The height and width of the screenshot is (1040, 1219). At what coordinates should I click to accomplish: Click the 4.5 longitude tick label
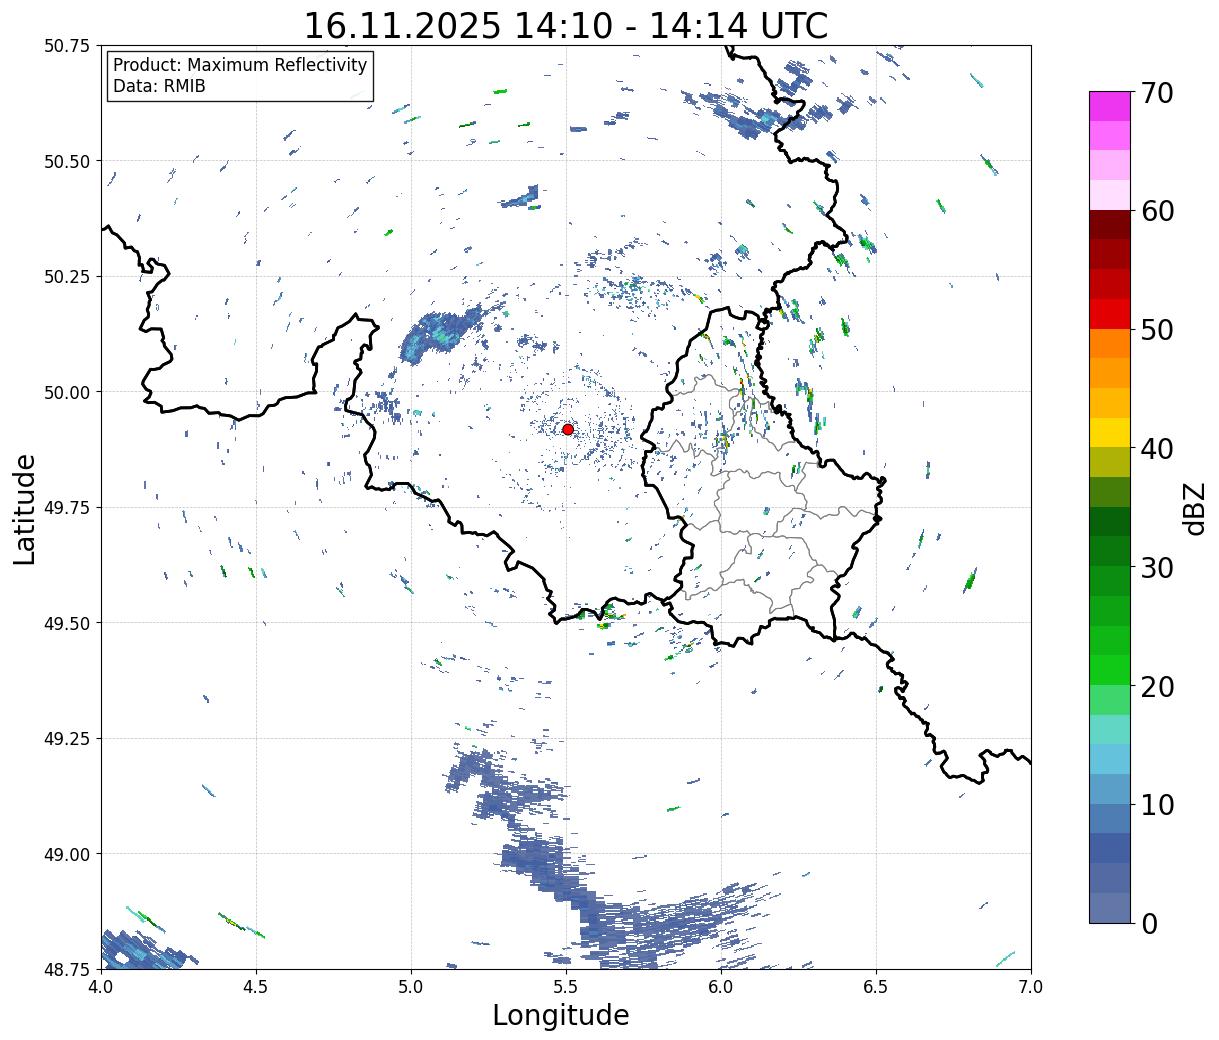(x=255, y=987)
